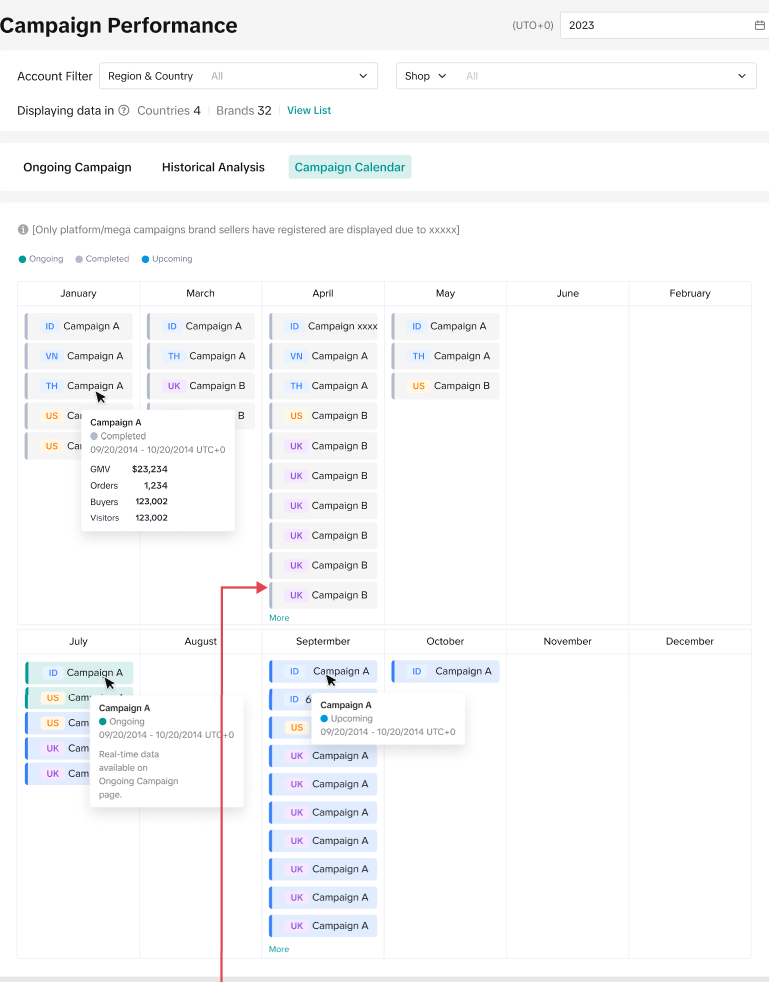
Task: Open the View List link
Action: (x=309, y=111)
